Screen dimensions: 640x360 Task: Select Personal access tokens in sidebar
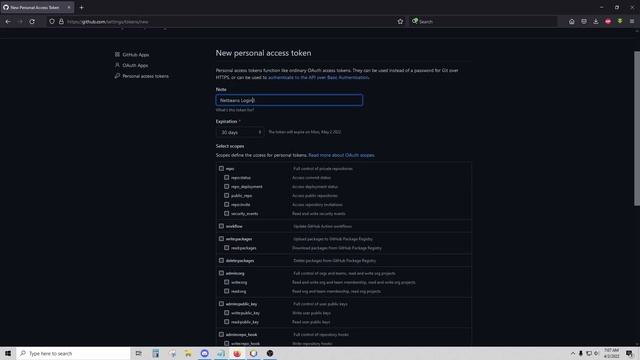[x=145, y=76]
